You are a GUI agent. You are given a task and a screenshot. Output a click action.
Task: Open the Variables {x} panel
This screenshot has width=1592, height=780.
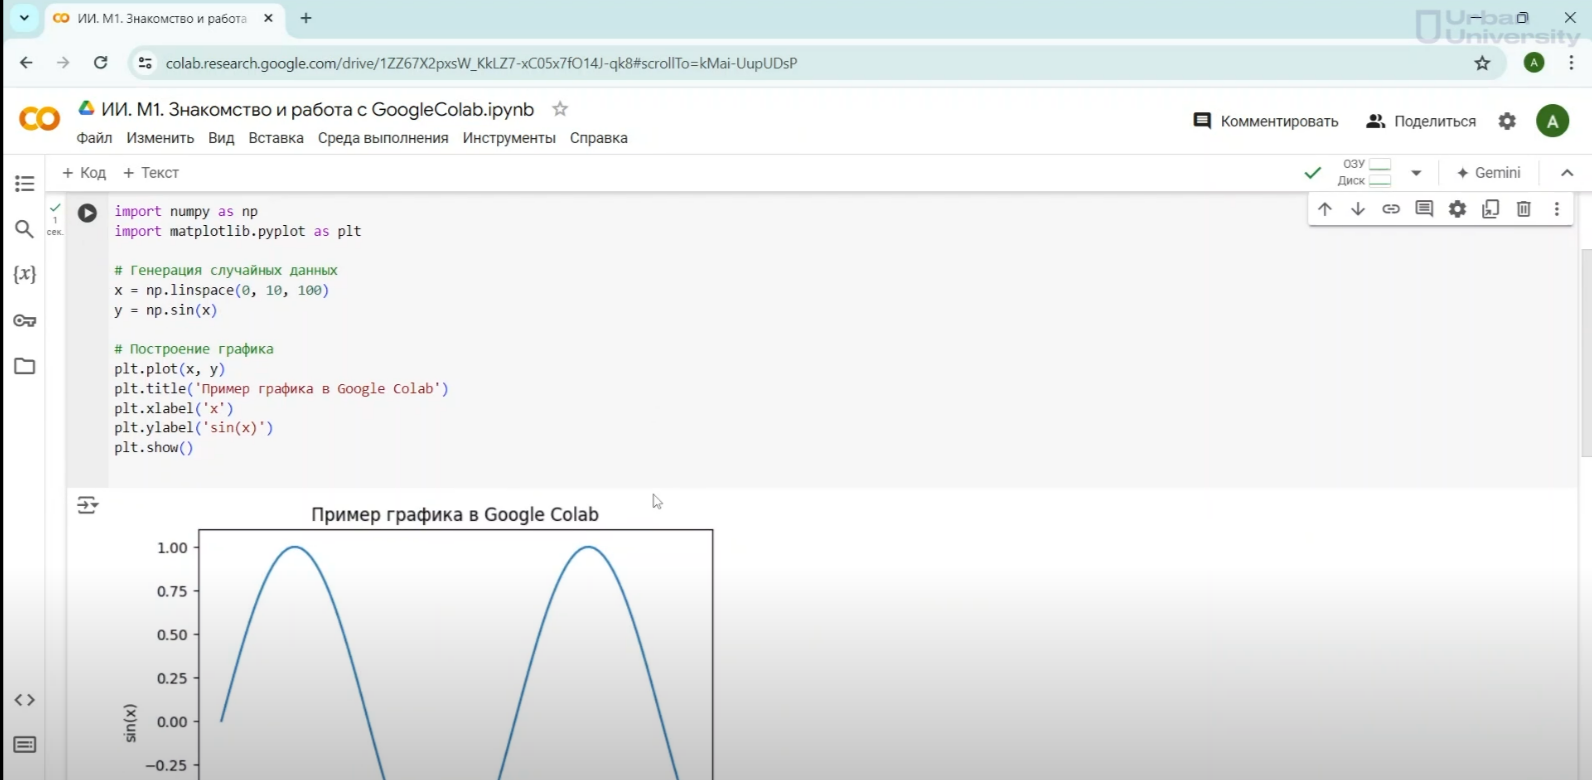tap(25, 274)
